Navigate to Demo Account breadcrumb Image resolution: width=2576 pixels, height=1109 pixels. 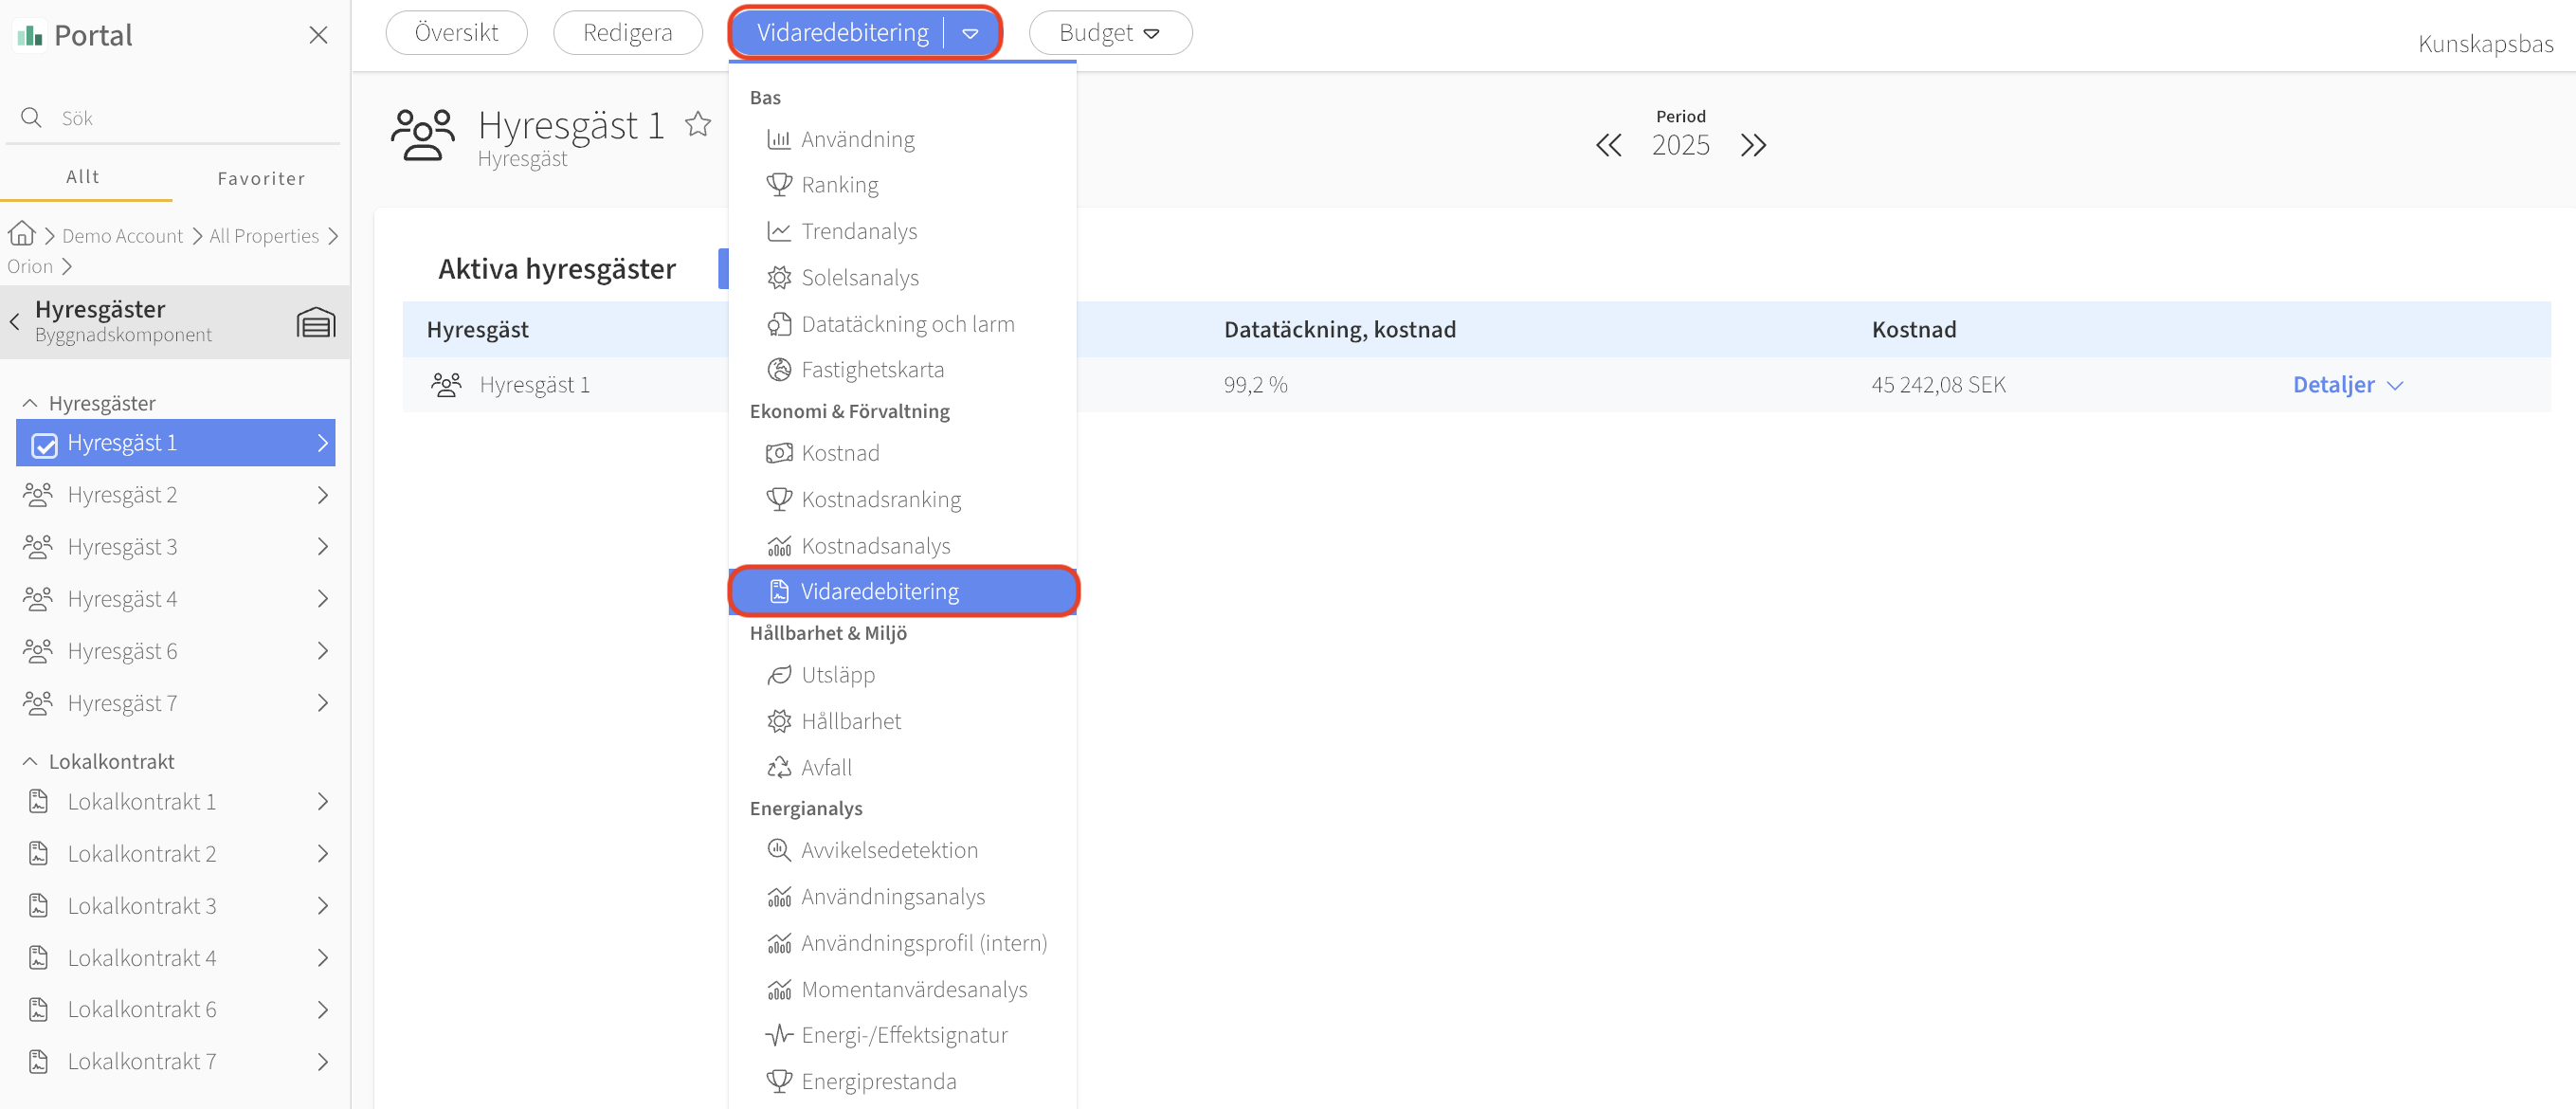pos(122,236)
